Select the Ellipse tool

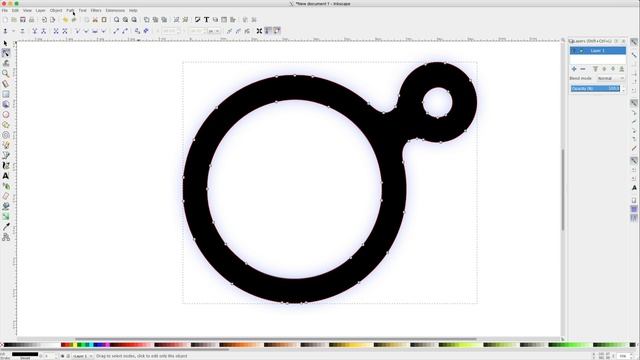point(6,115)
